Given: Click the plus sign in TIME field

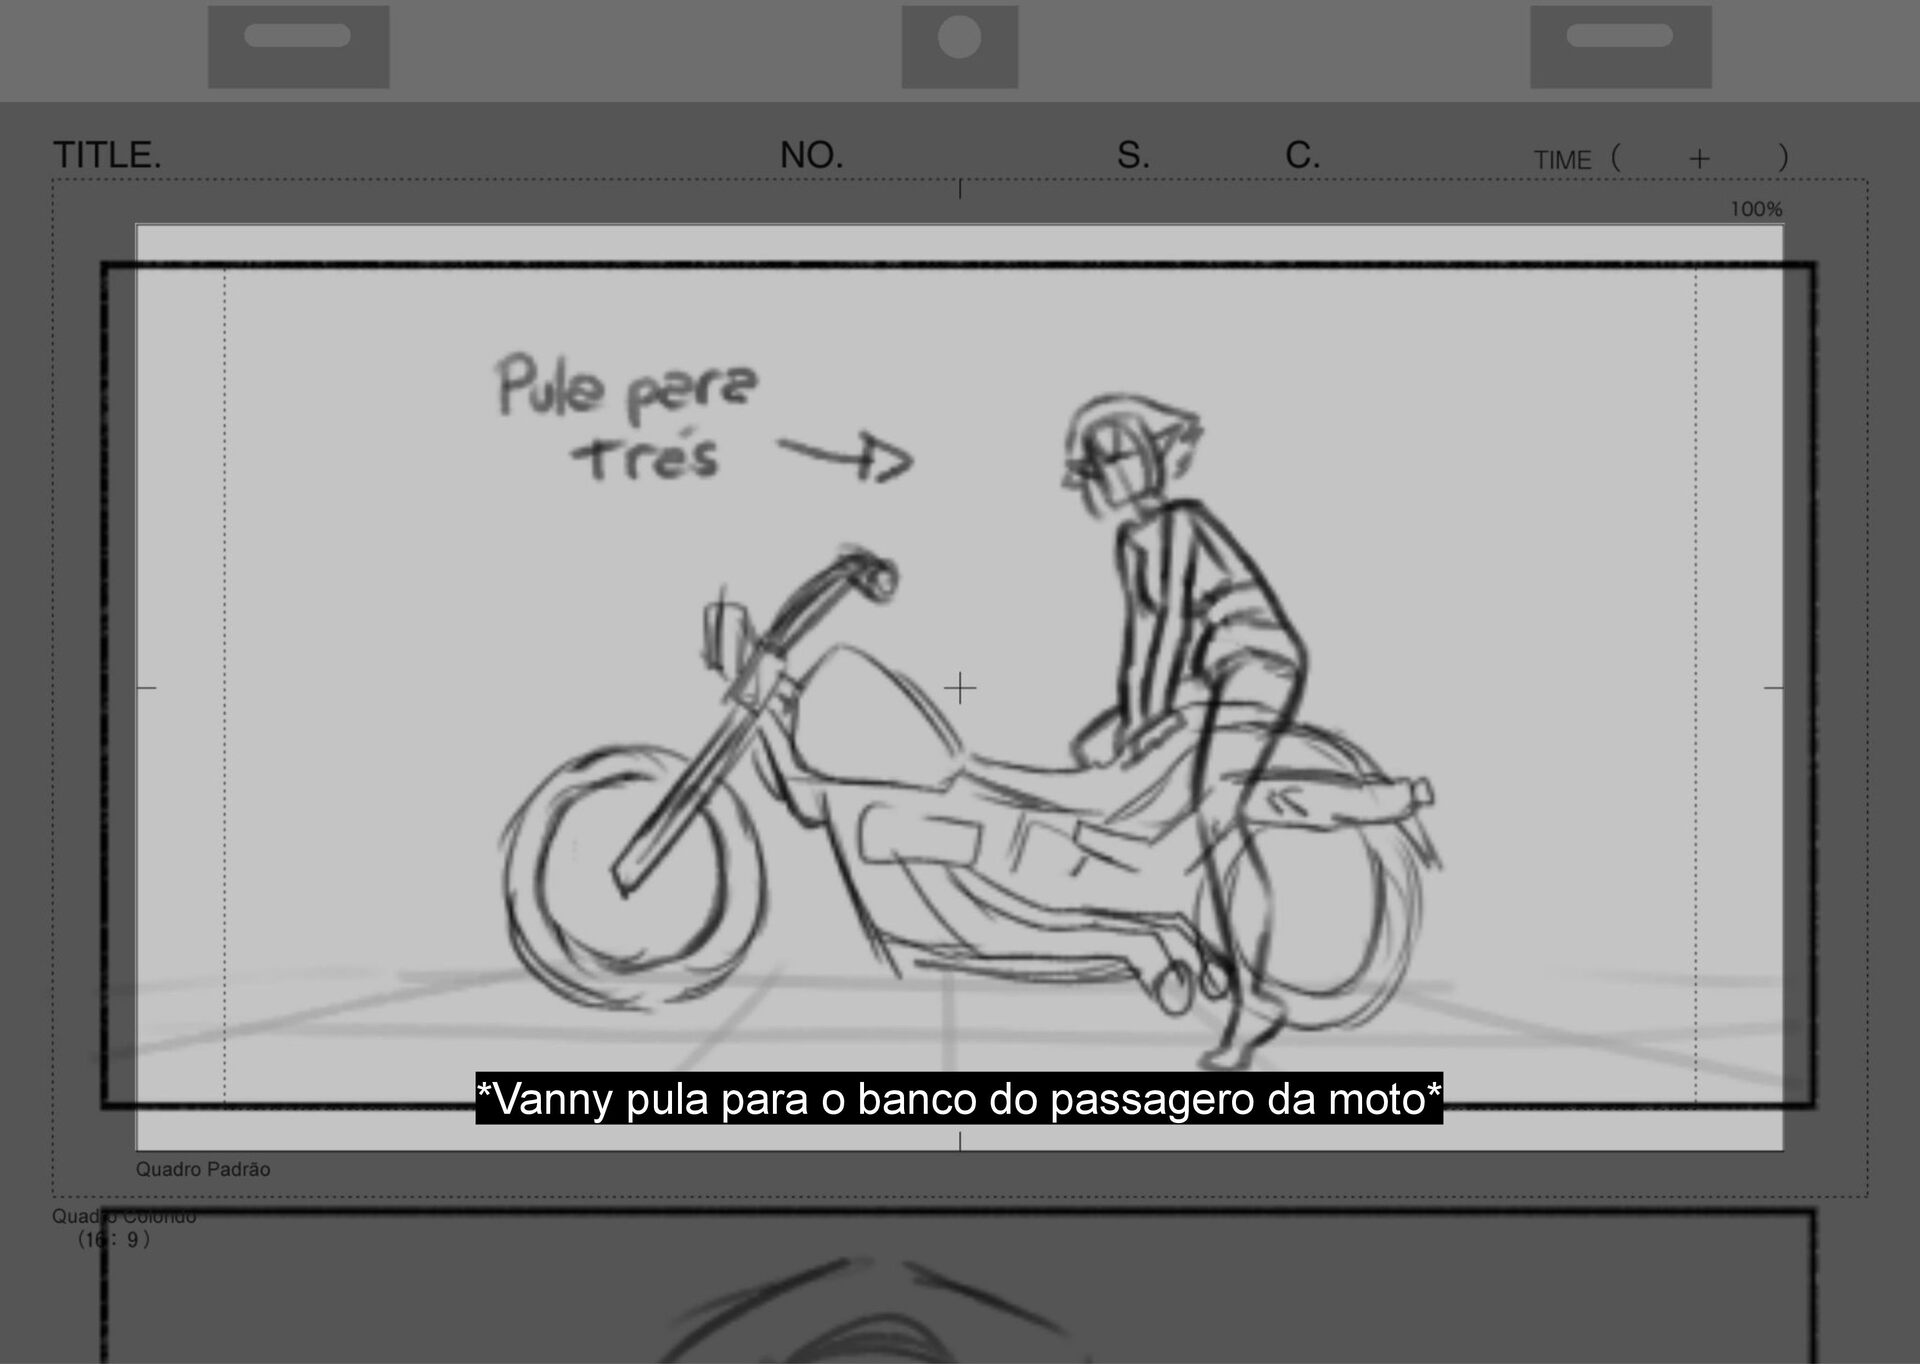Looking at the screenshot, I should tap(1699, 159).
